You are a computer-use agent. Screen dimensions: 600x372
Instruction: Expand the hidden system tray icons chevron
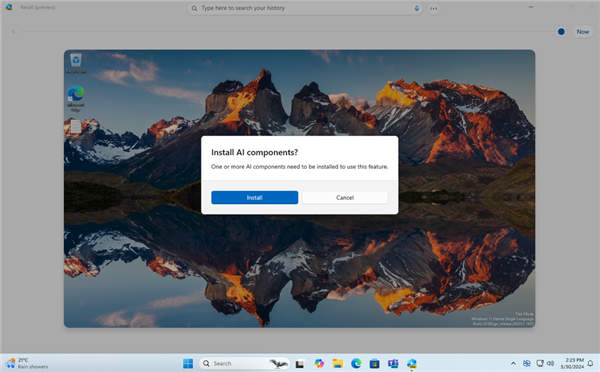pos(513,363)
